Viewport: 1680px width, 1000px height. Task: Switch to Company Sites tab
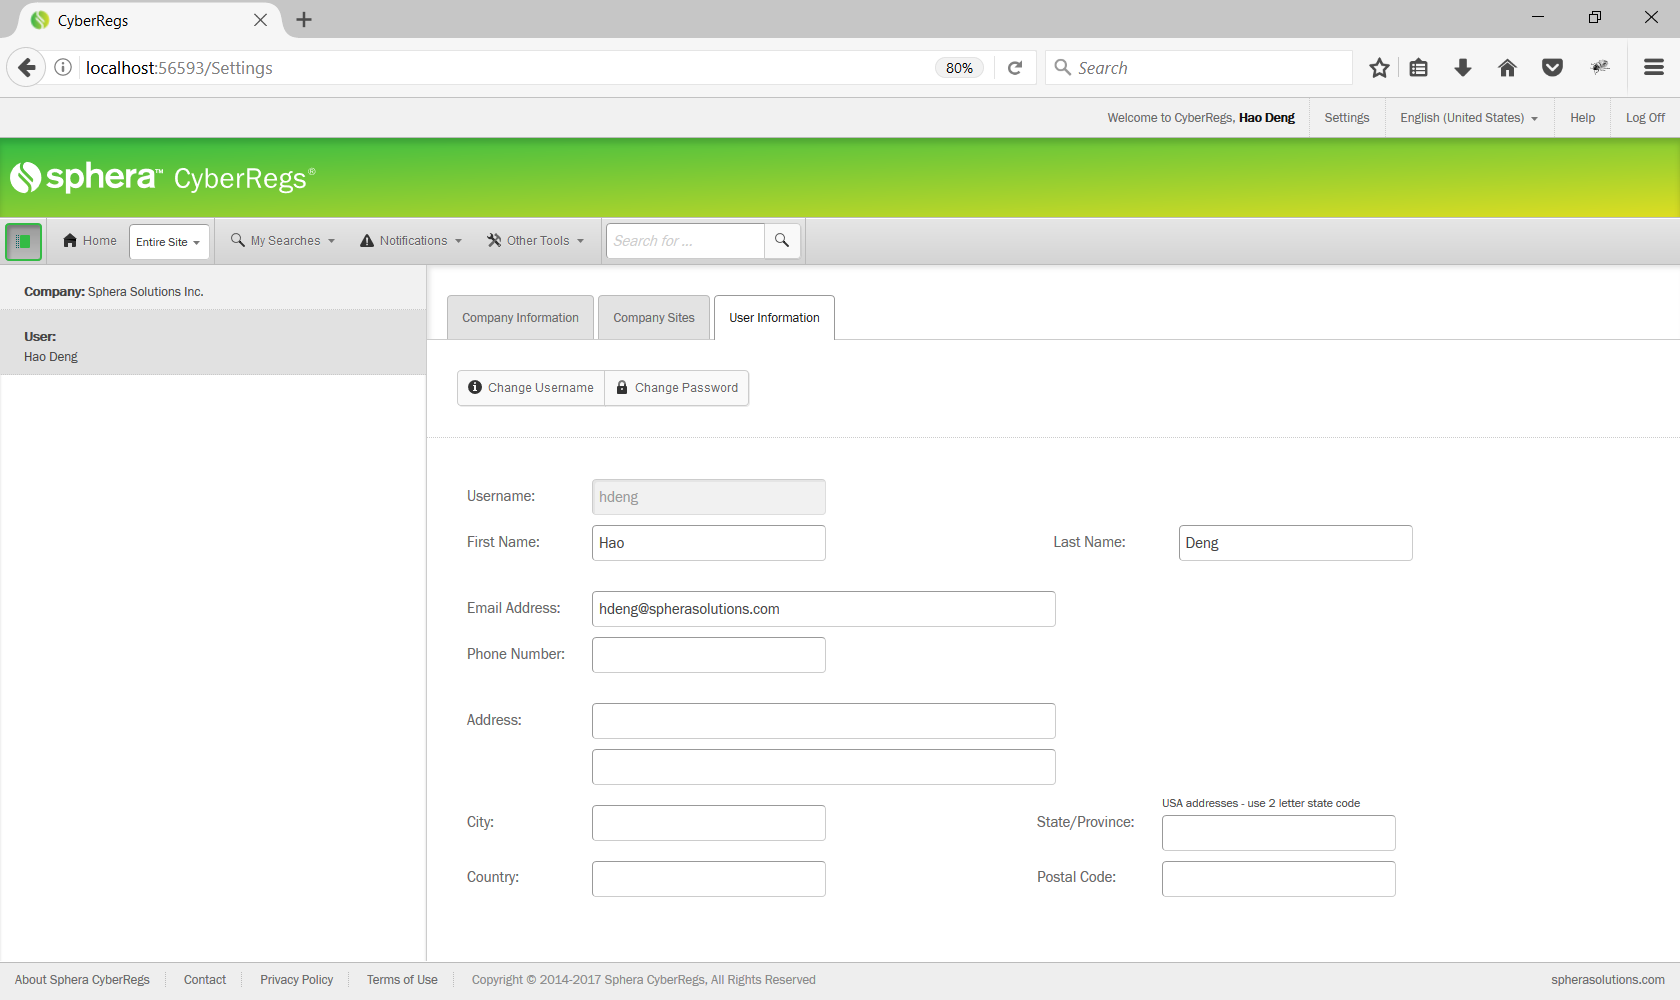(654, 318)
